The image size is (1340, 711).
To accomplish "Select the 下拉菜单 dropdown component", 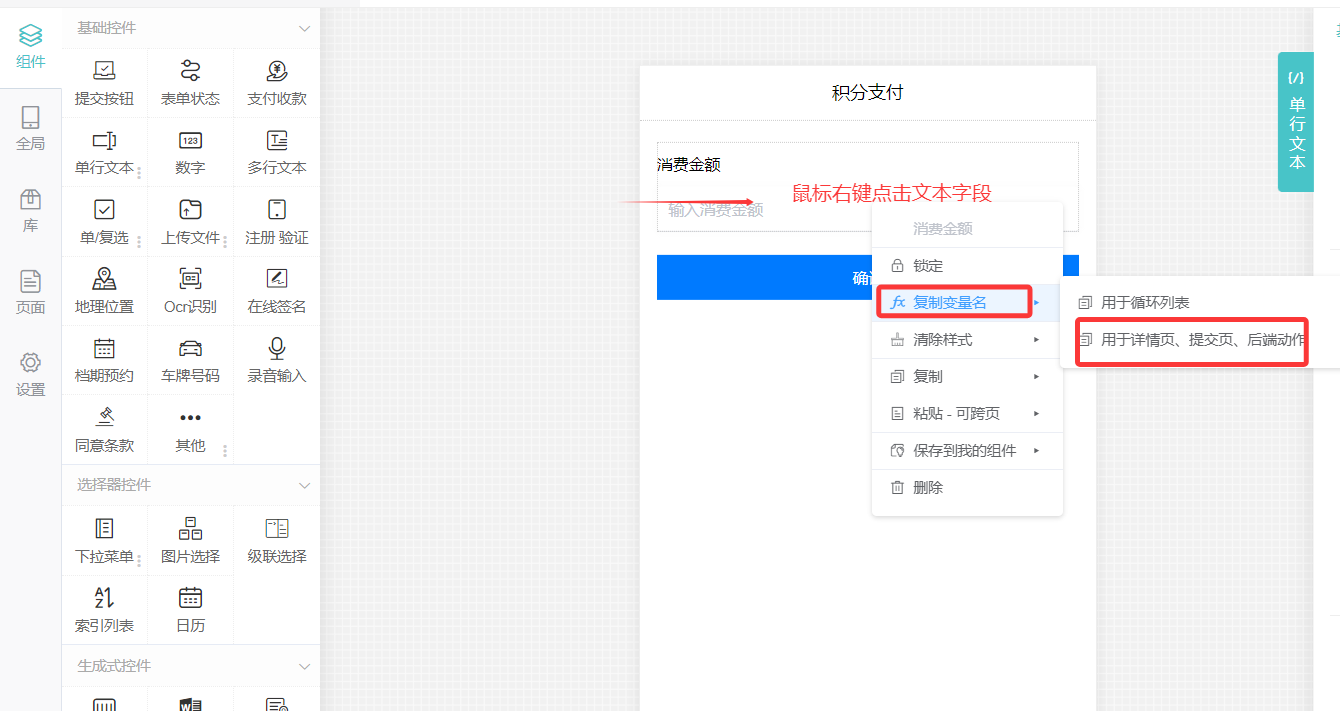I will pyautogui.click(x=104, y=540).
